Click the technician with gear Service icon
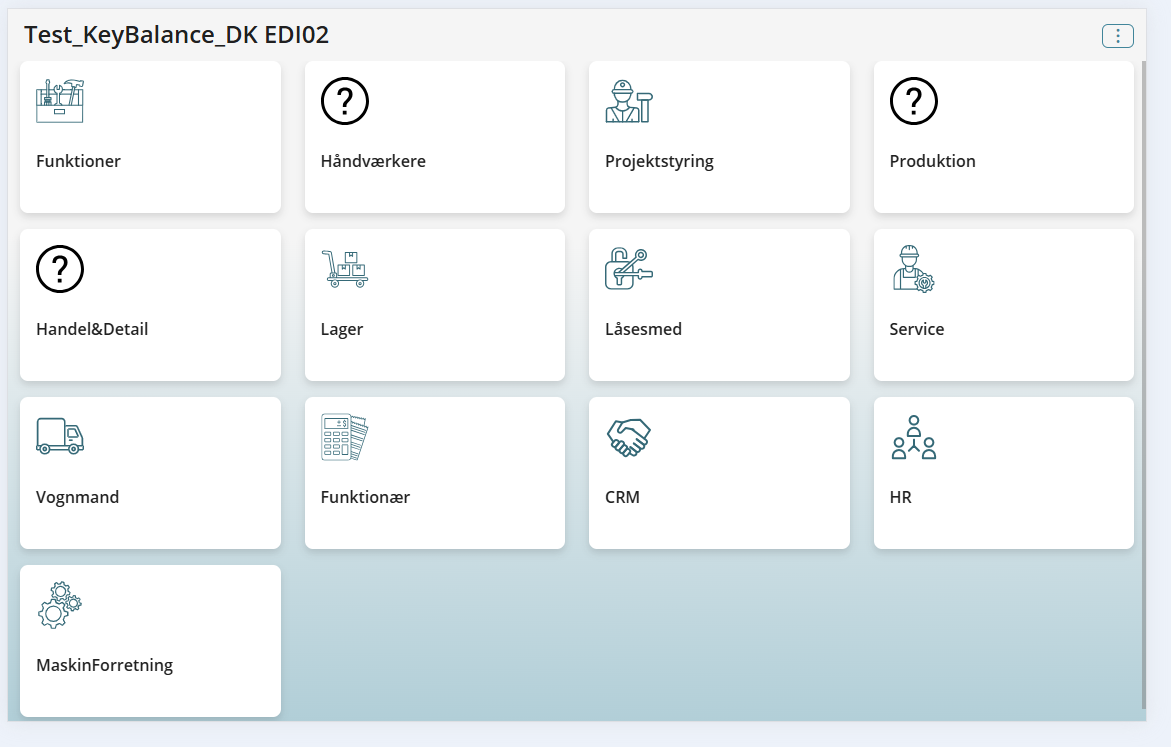 click(913, 268)
